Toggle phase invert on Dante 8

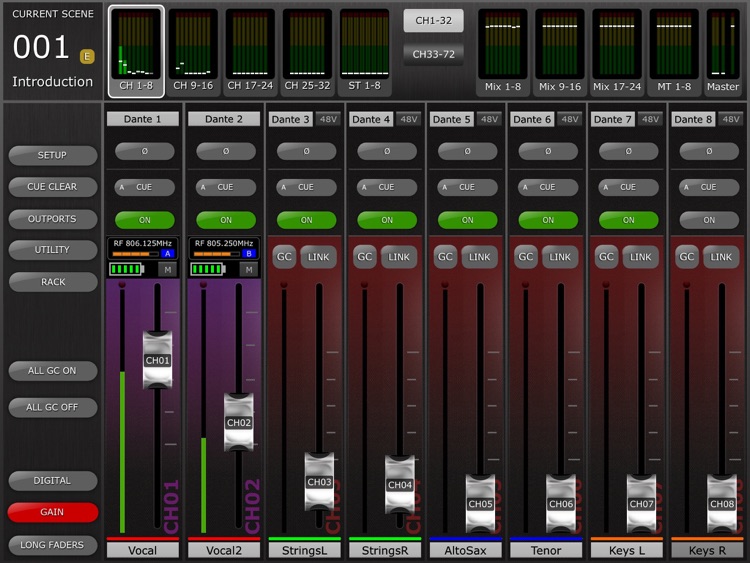(x=709, y=151)
